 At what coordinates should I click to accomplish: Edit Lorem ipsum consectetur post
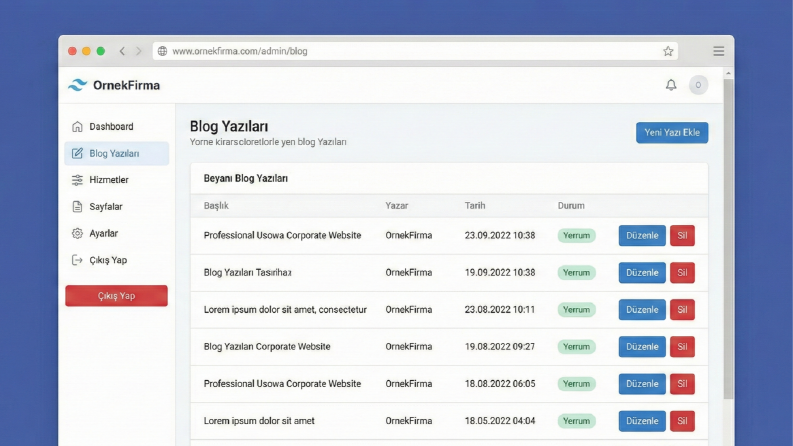pos(642,309)
